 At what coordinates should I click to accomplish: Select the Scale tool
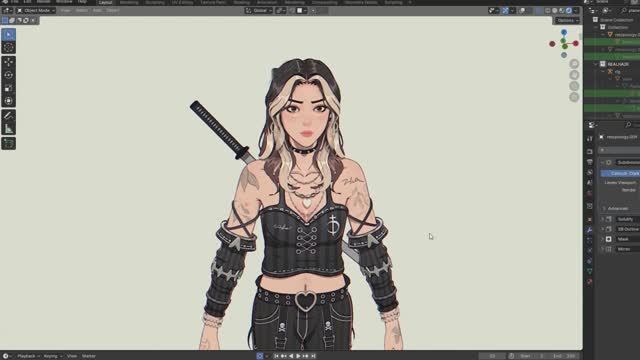(x=9, y=88)
